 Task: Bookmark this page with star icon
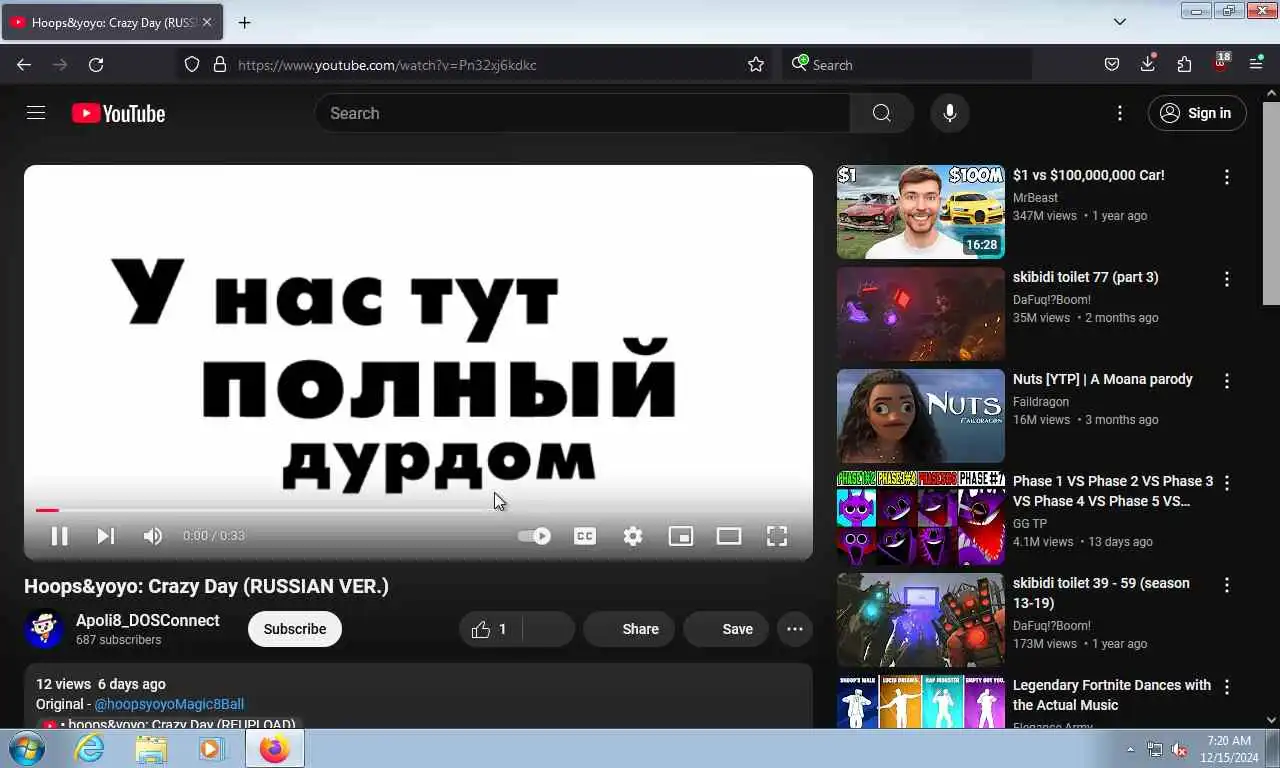(756, 65)
